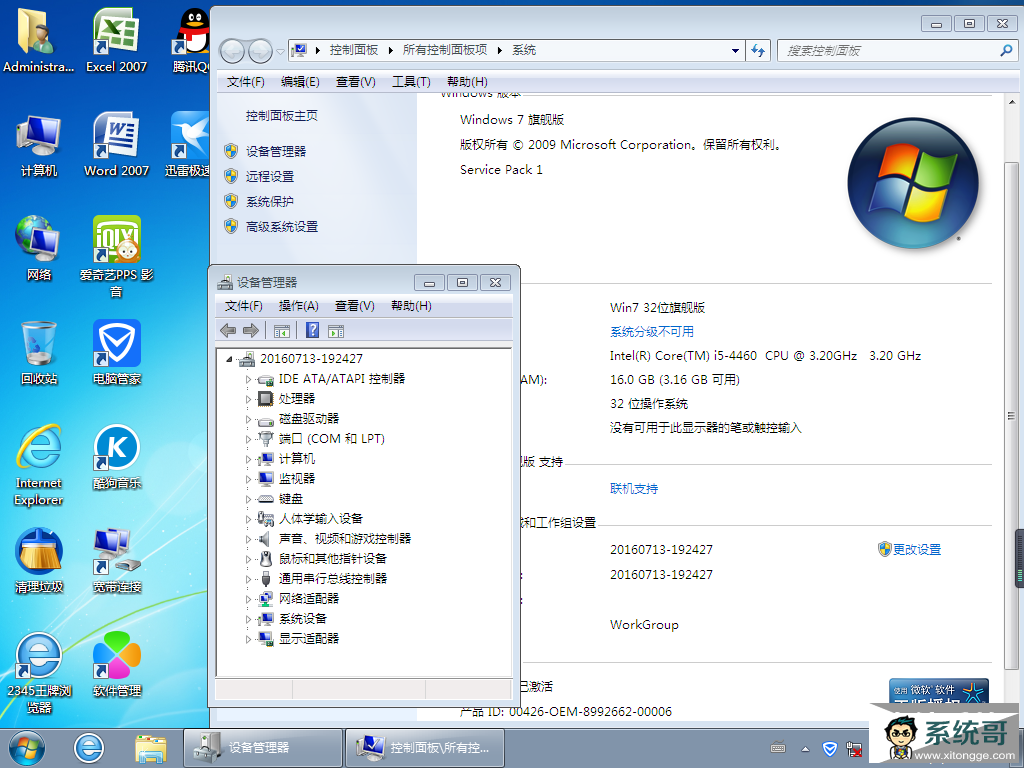This screenshot has height=768, width=1024.
Task: Open the 2345王牌浏览器 desktop icon
Action: coord(39,673)
